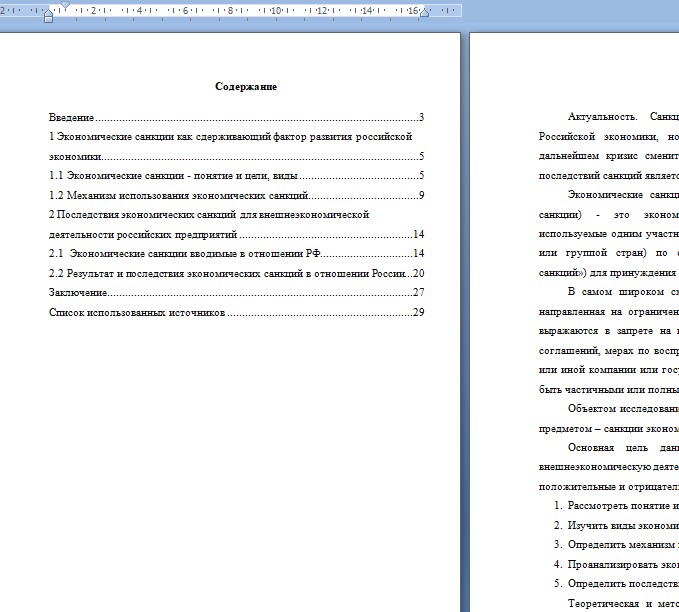The height and width of the screenshot is (612, 679).
Task: Go to chapter 1 Экономические санкции как сдерживающий фактор
Action: (230, 137)
